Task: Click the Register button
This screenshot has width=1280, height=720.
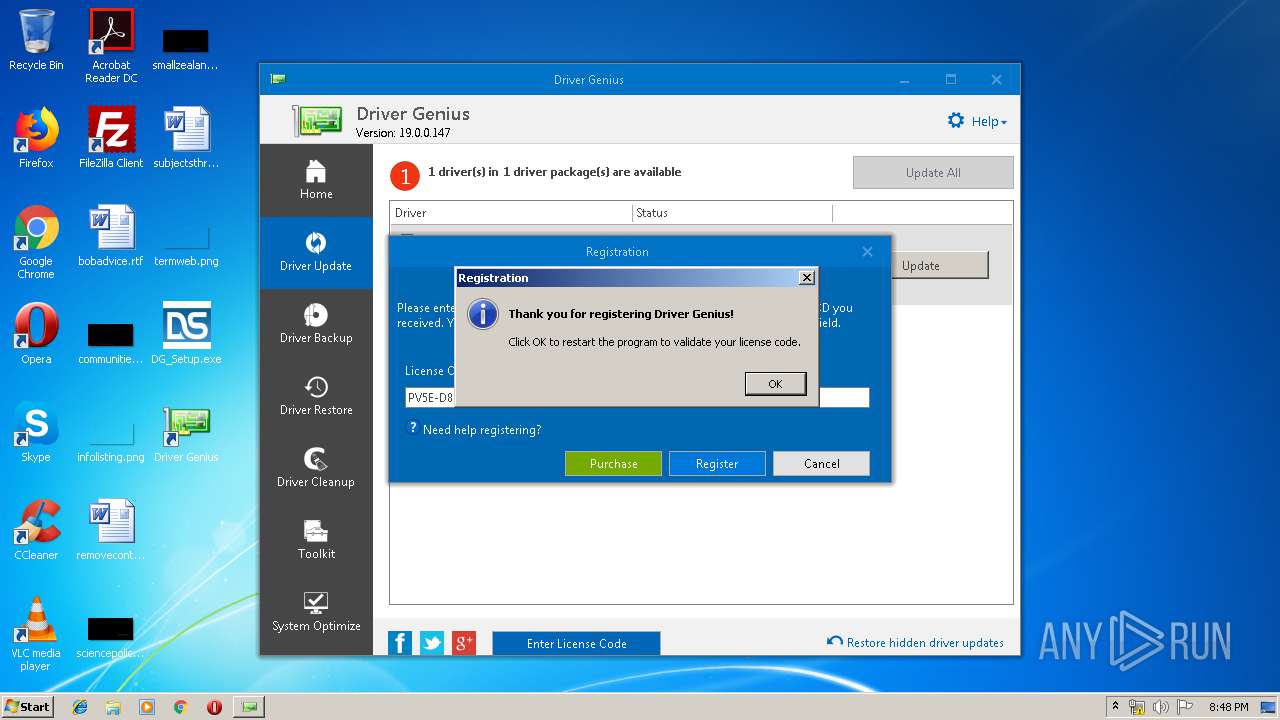Action: [717, 464]
